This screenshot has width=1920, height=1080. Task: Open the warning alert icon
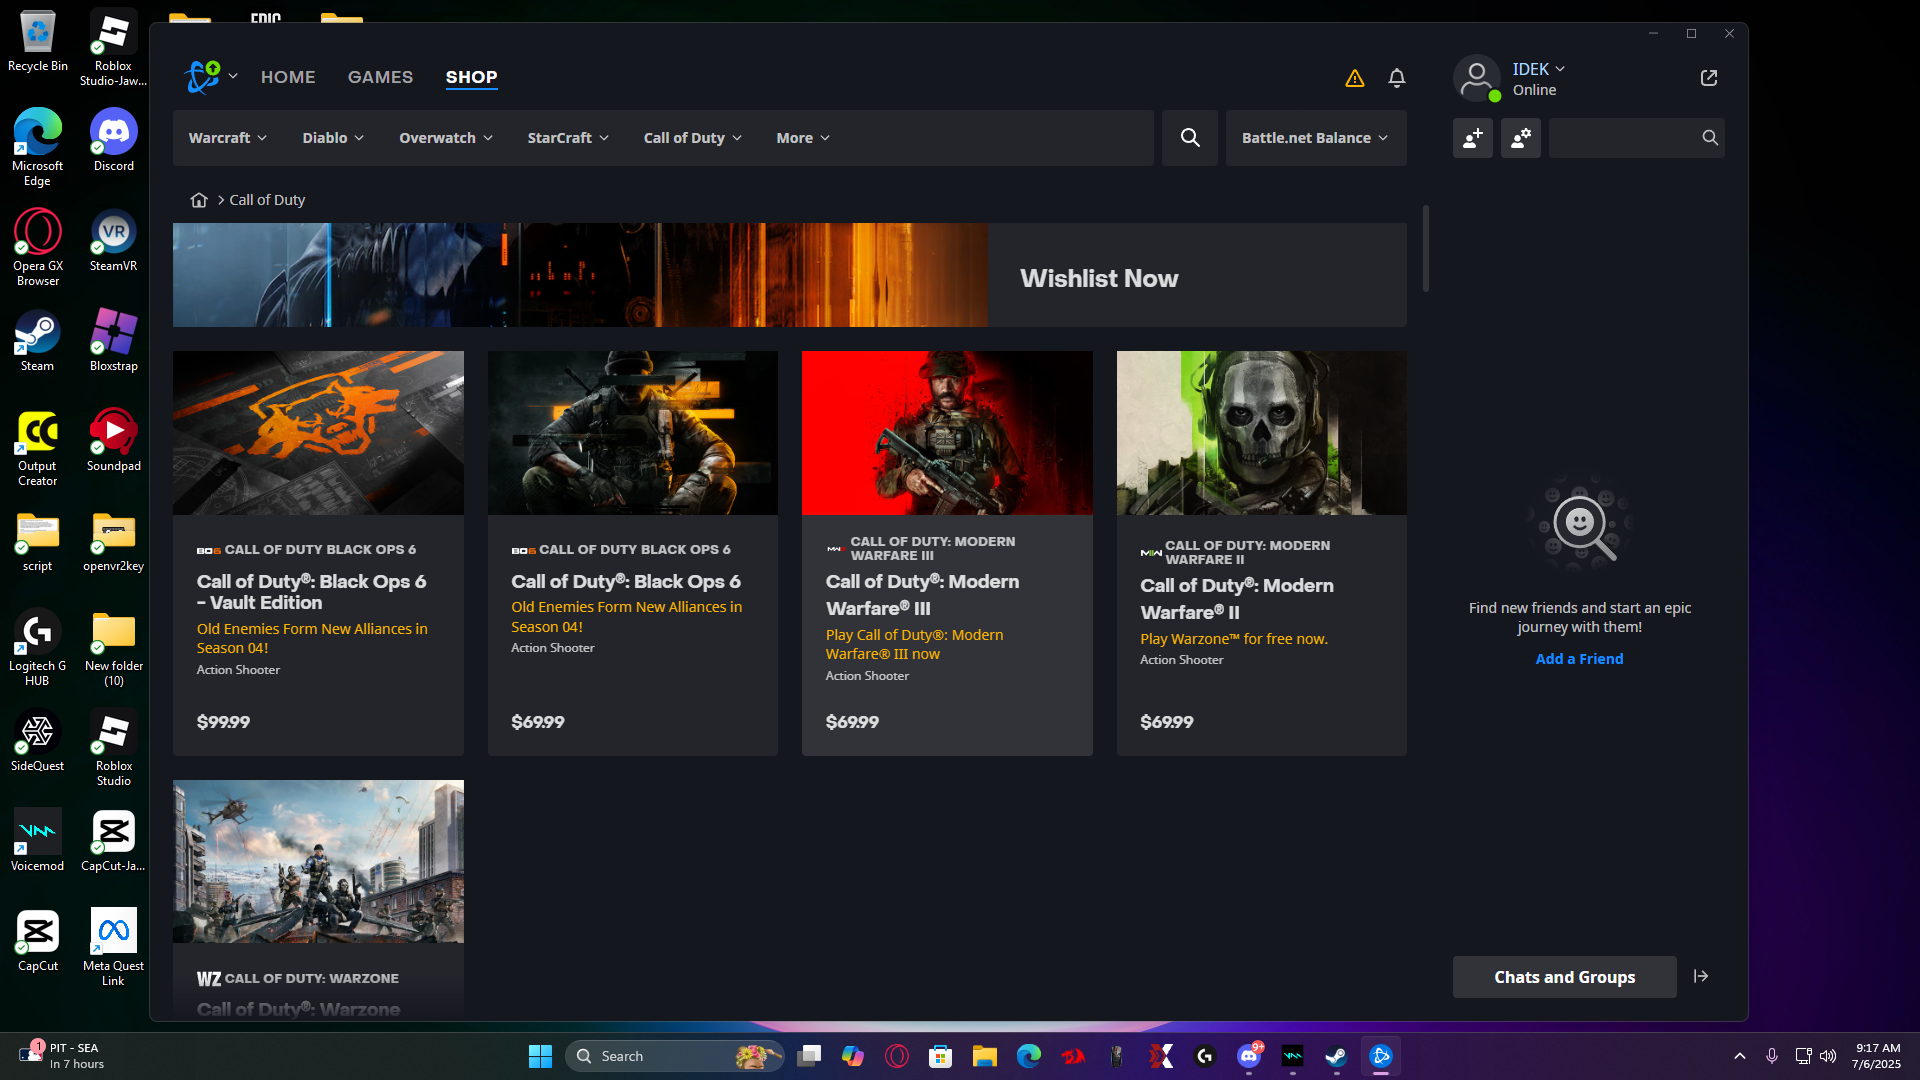(1354, 78)
